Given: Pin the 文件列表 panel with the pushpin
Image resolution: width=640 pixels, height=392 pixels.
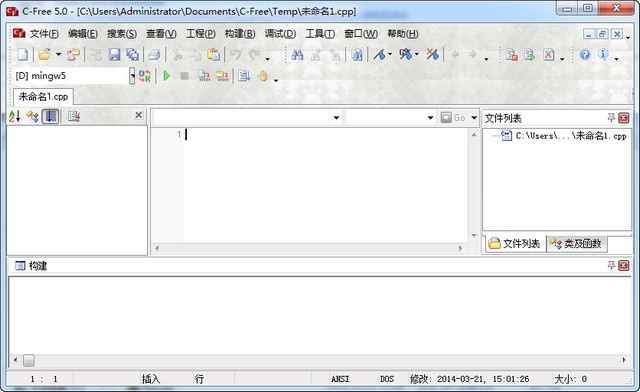Looking at the screenshot, I should point(611,118).
